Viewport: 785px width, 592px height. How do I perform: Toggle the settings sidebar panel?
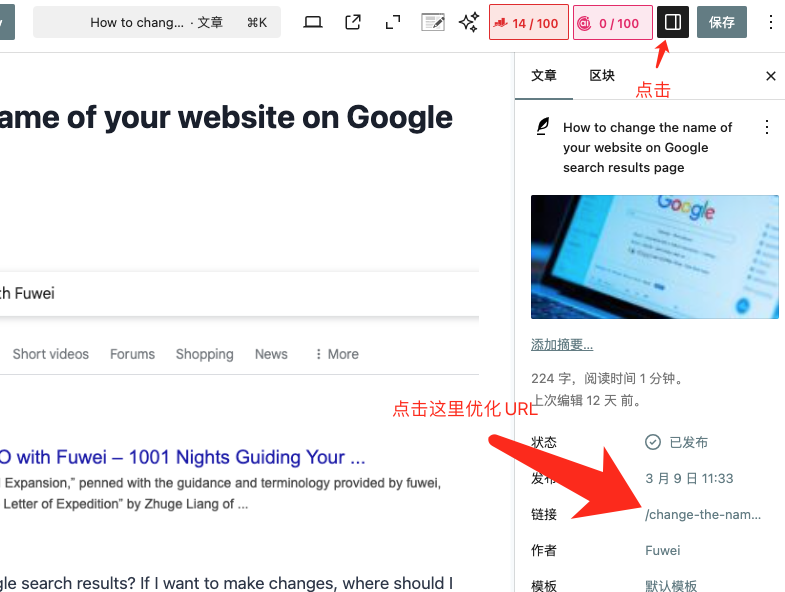tap(673, 22)
